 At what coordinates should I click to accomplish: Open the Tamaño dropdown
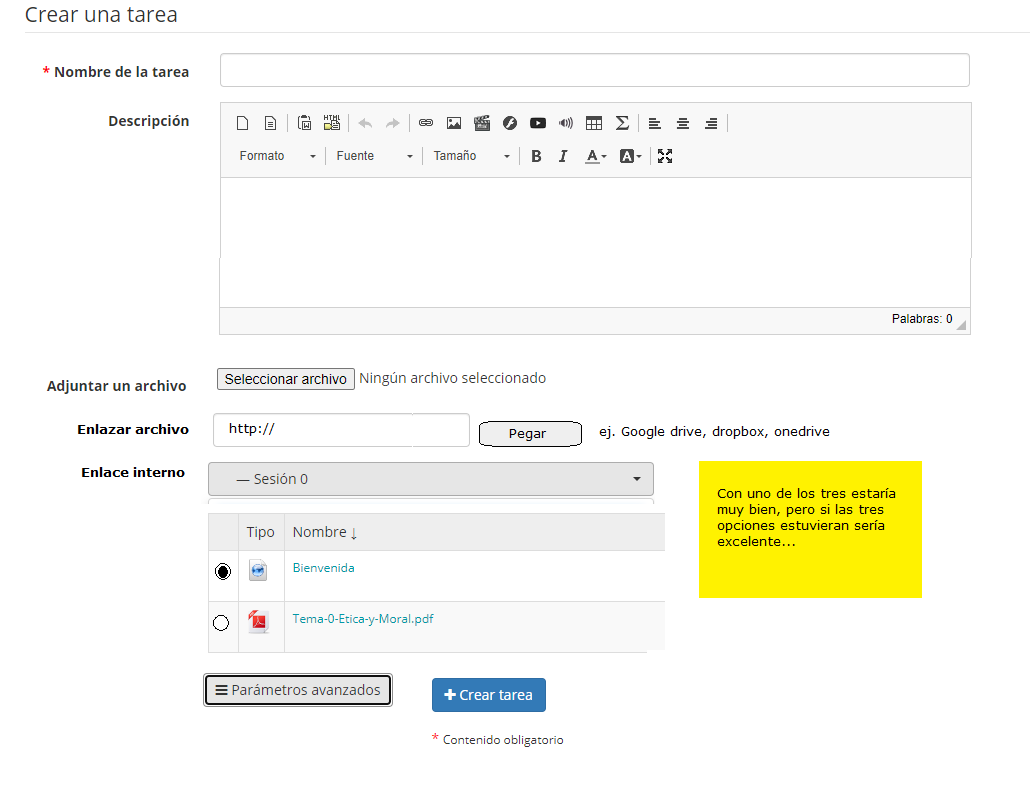pyautogui.click(x=471, y=156)
